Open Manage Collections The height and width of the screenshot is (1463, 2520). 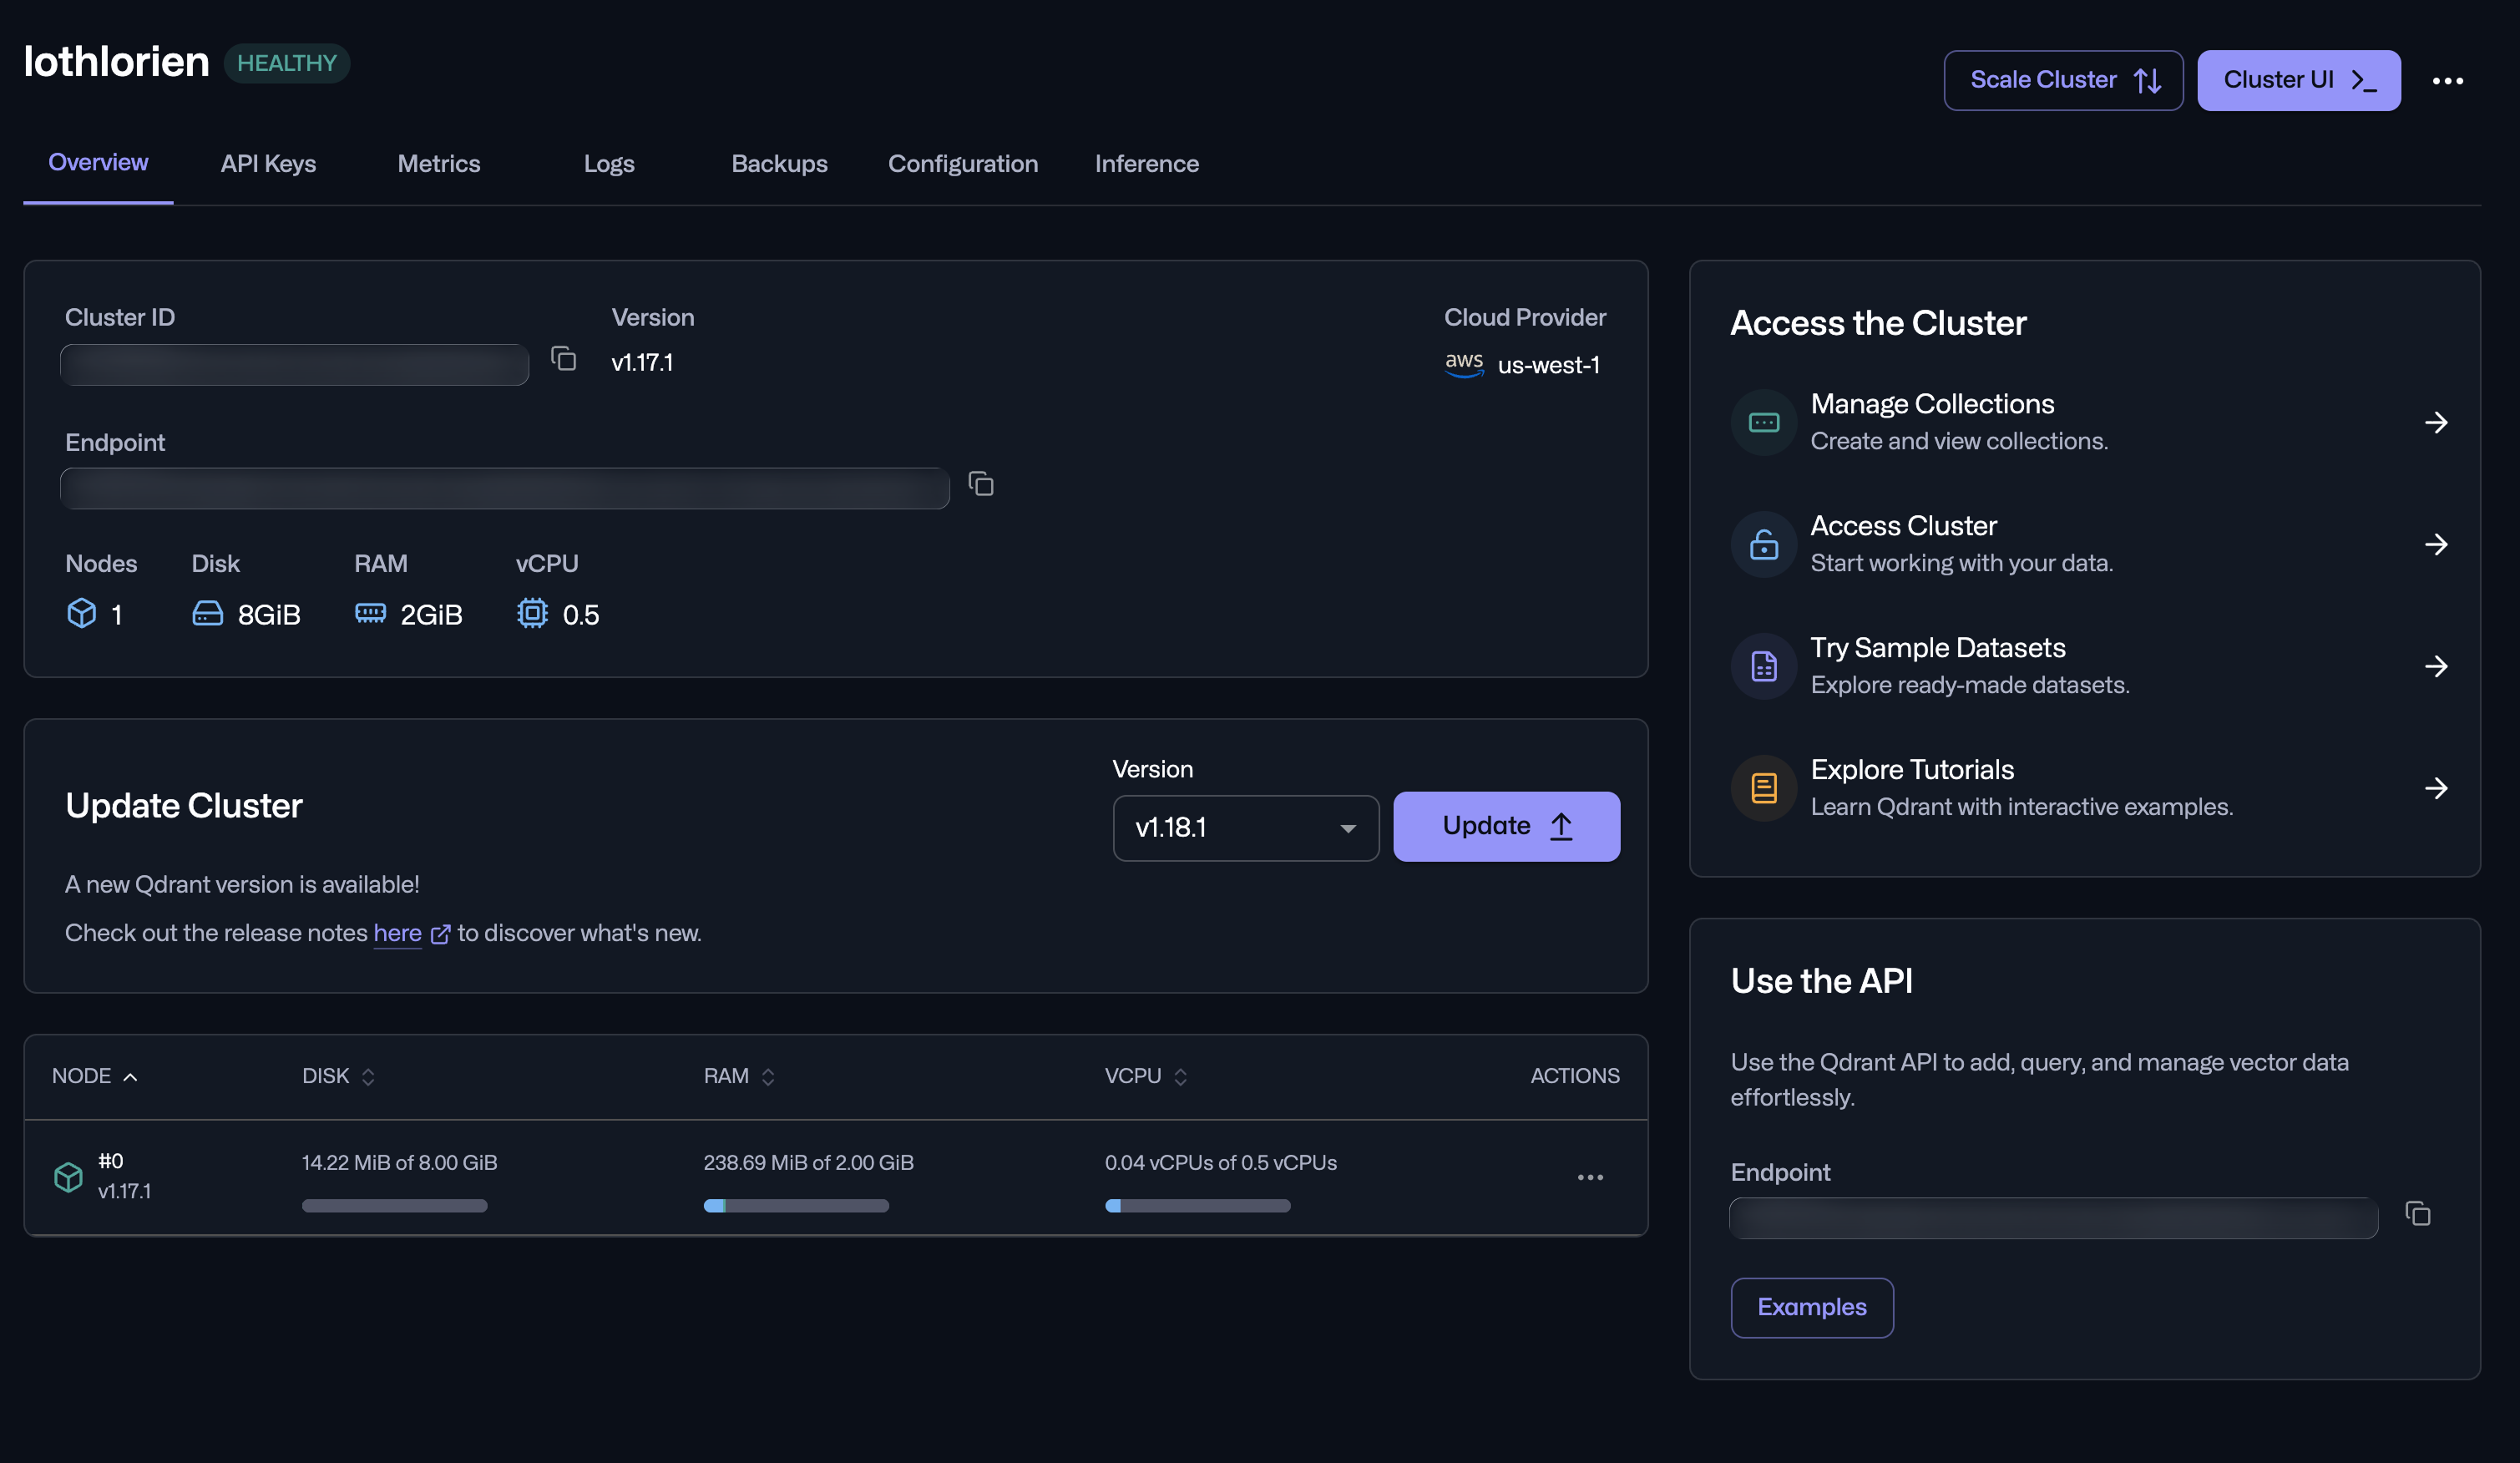click(x=2090, y=423)
